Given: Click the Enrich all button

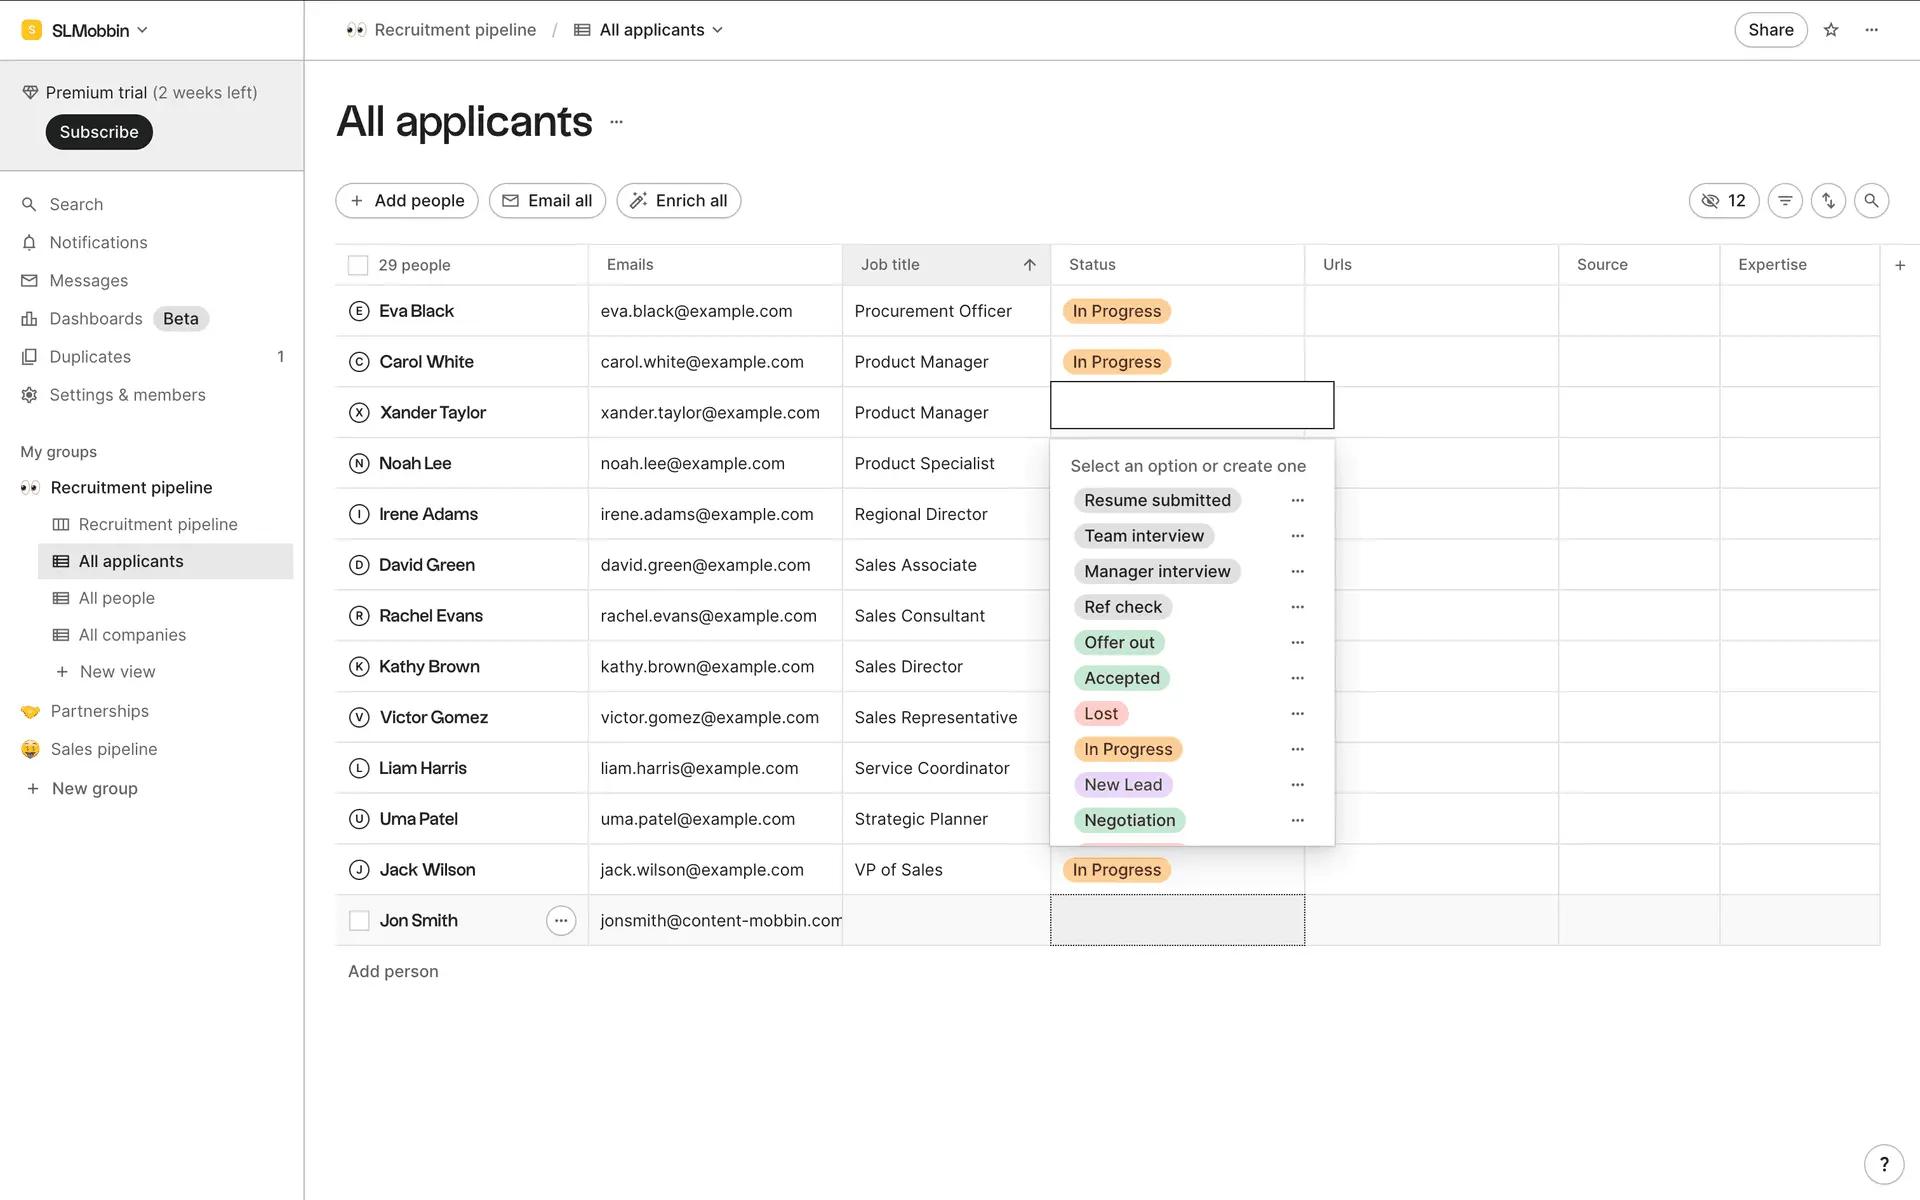Looking at the screenshot, I should click(678, 201).
